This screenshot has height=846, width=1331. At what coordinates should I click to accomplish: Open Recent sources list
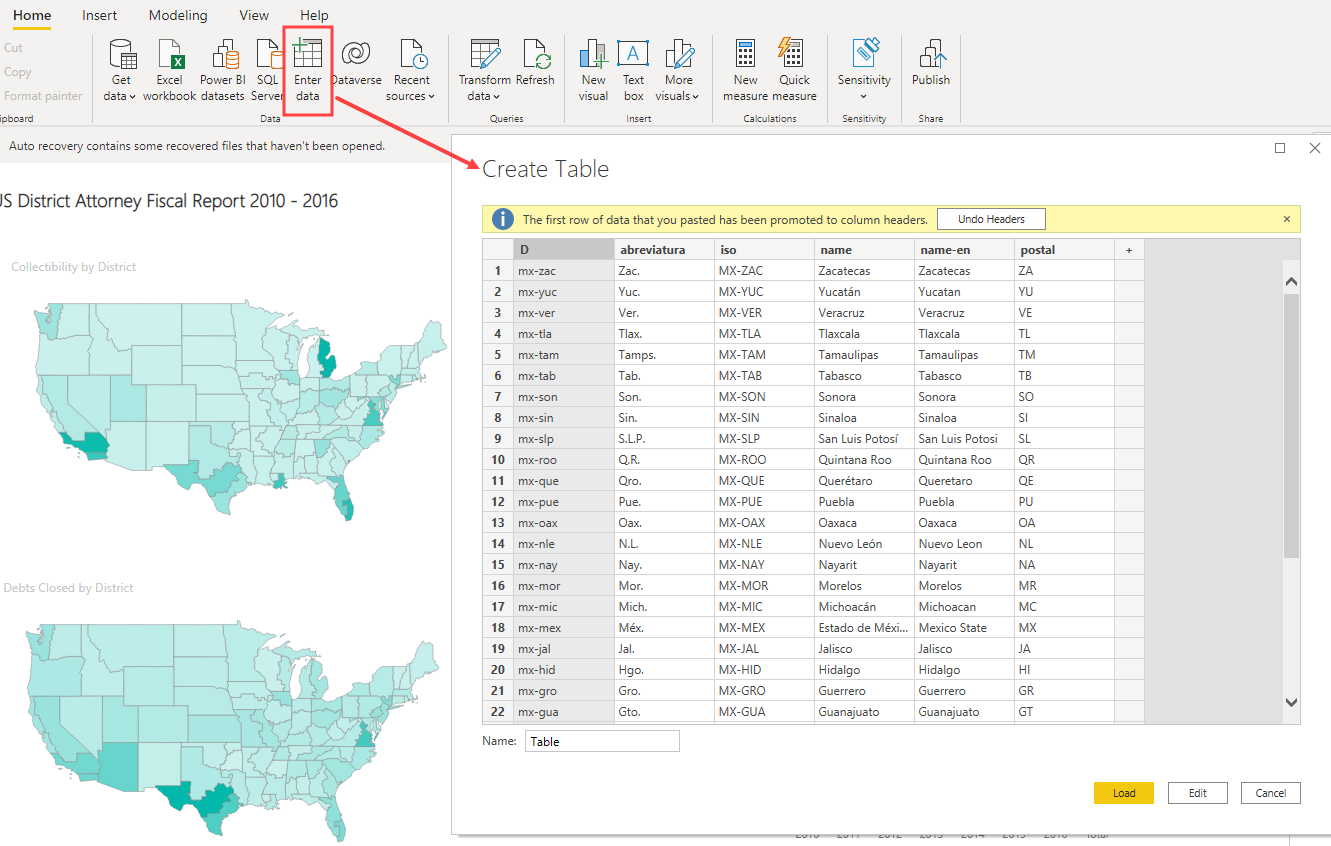(x=411, y=70)
